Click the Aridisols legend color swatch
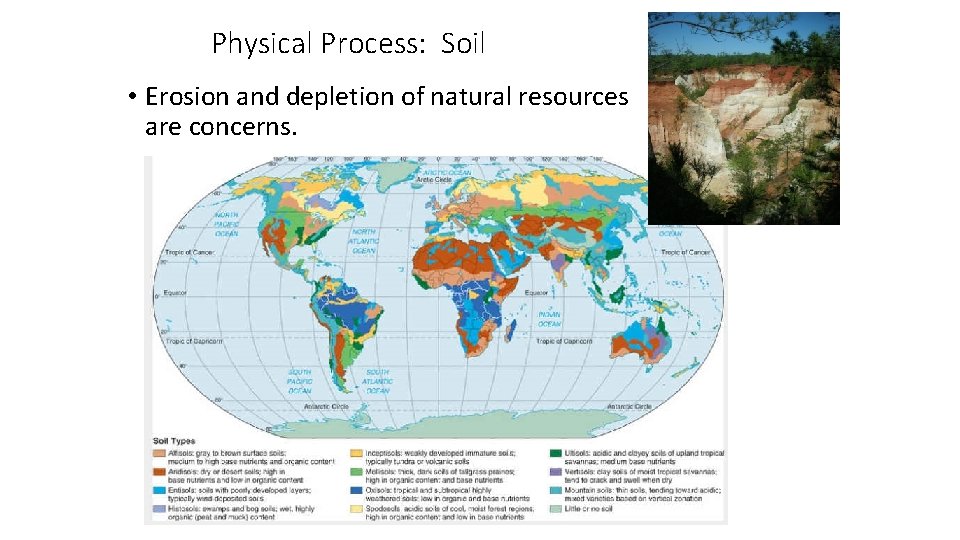The height and width of the screenshot is (540, 960). 159,472
